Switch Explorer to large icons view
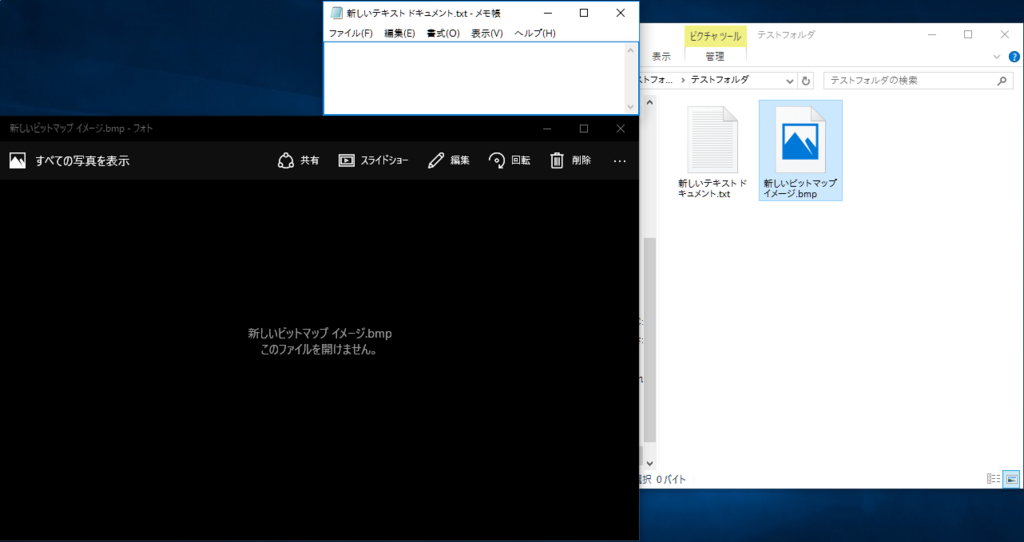Image resolution: width=1024 pixels, height=542 pixels. tap(1011, 479)
